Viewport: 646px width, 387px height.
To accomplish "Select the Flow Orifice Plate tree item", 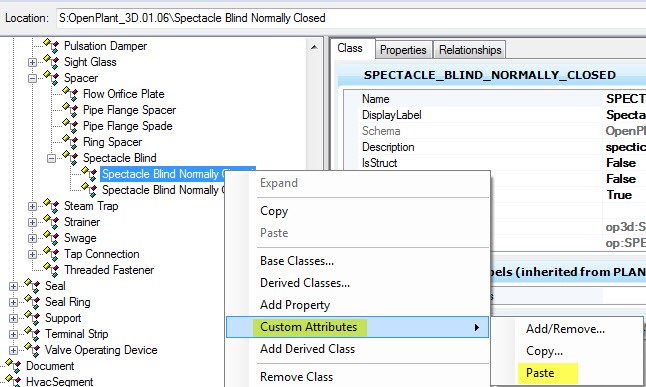I will [x=124, y=94].
